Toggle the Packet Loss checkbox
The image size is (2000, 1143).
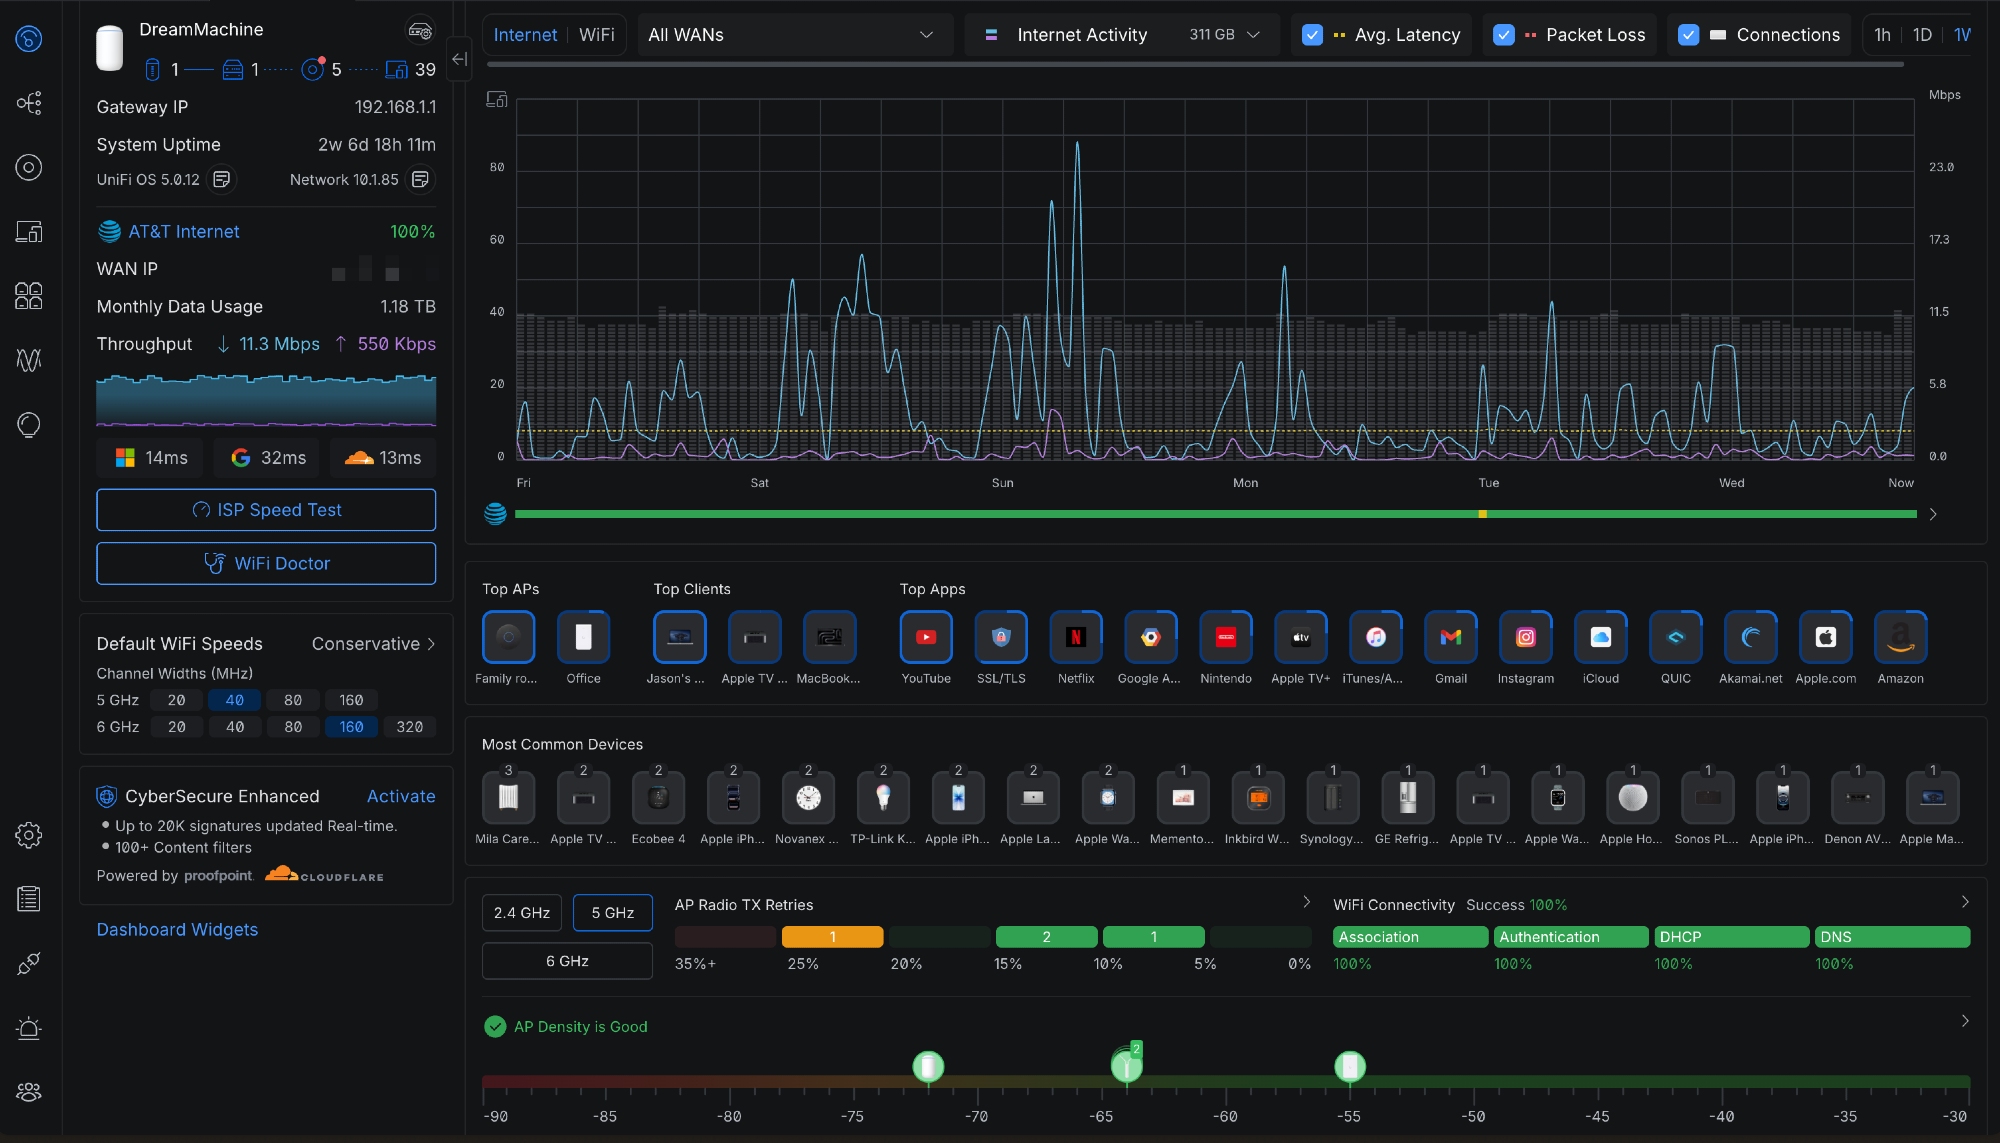pyautogui.click(x=1503, y=35)
